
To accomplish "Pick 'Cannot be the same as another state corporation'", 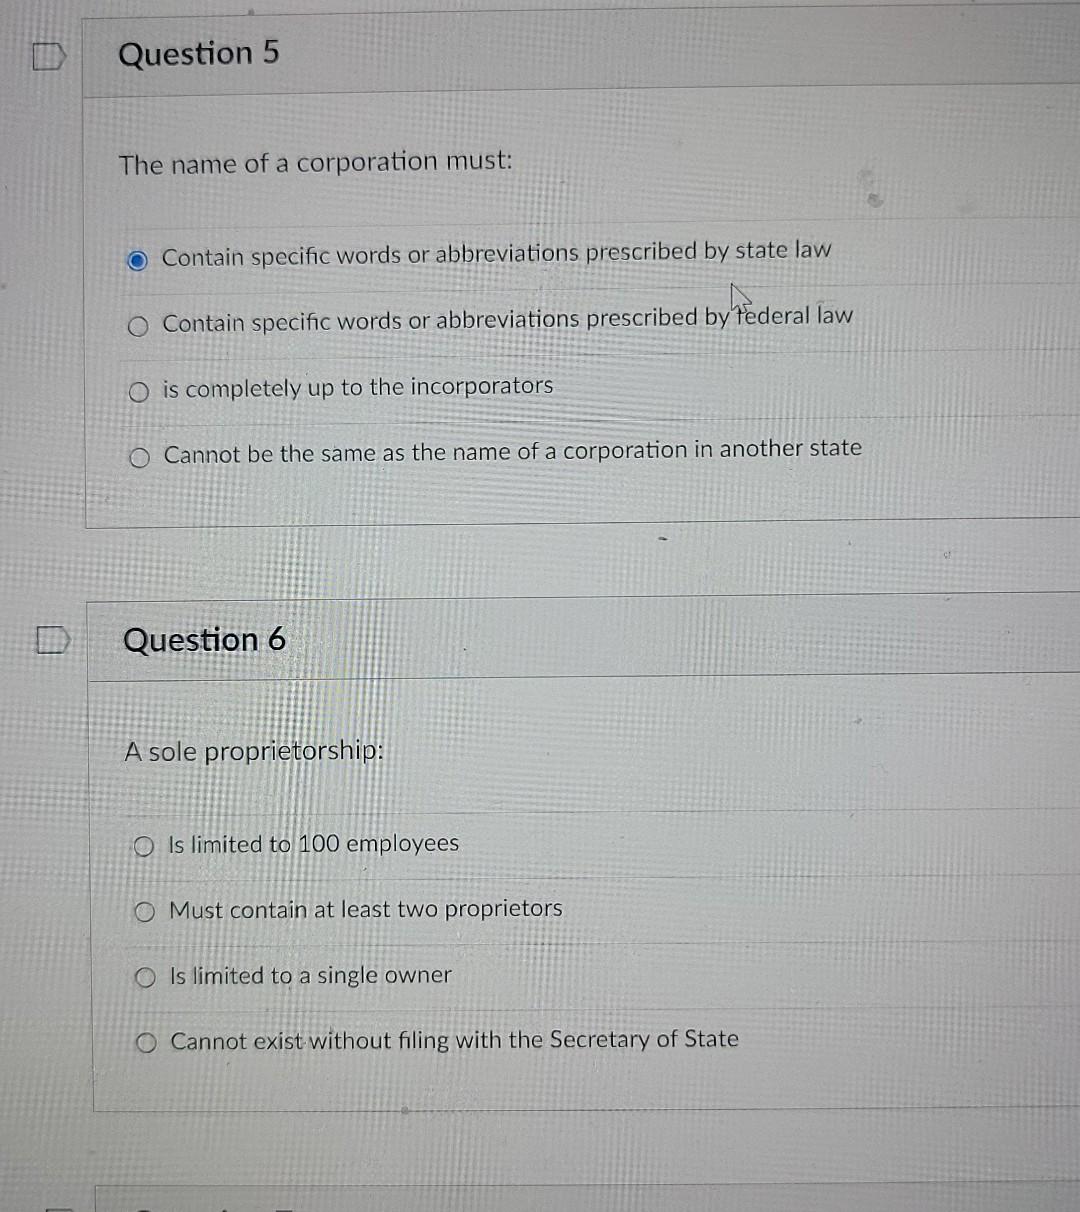I will (138, 456).
